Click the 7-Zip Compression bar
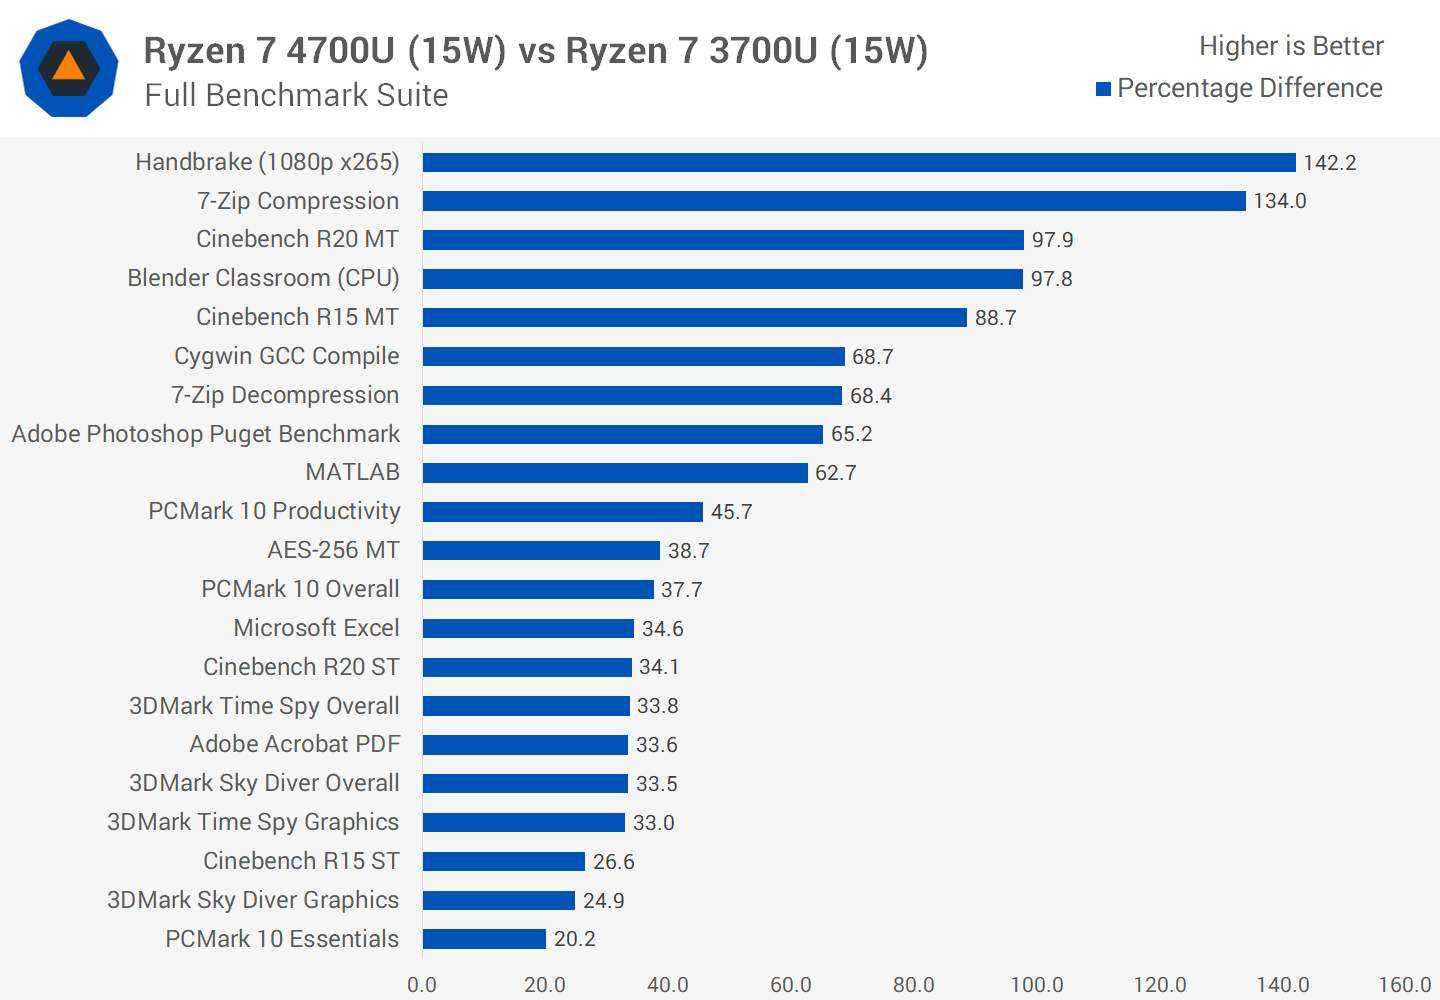The image size is (1440, 1000). (834, 201)
